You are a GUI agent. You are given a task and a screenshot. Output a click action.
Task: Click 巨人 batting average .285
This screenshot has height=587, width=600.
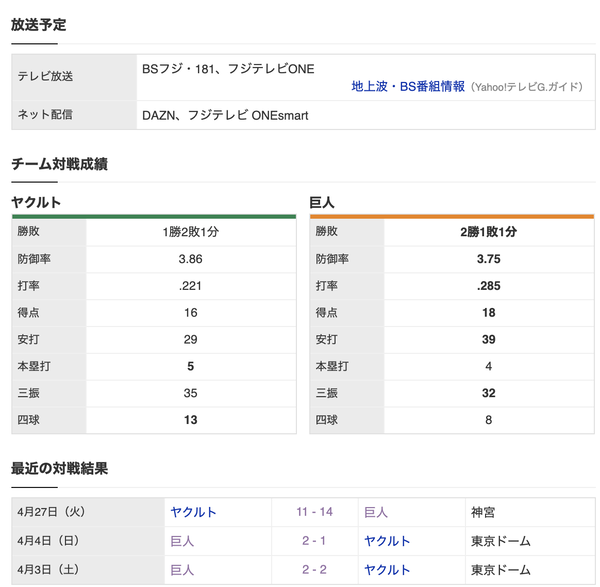click(x=489, y=286)
